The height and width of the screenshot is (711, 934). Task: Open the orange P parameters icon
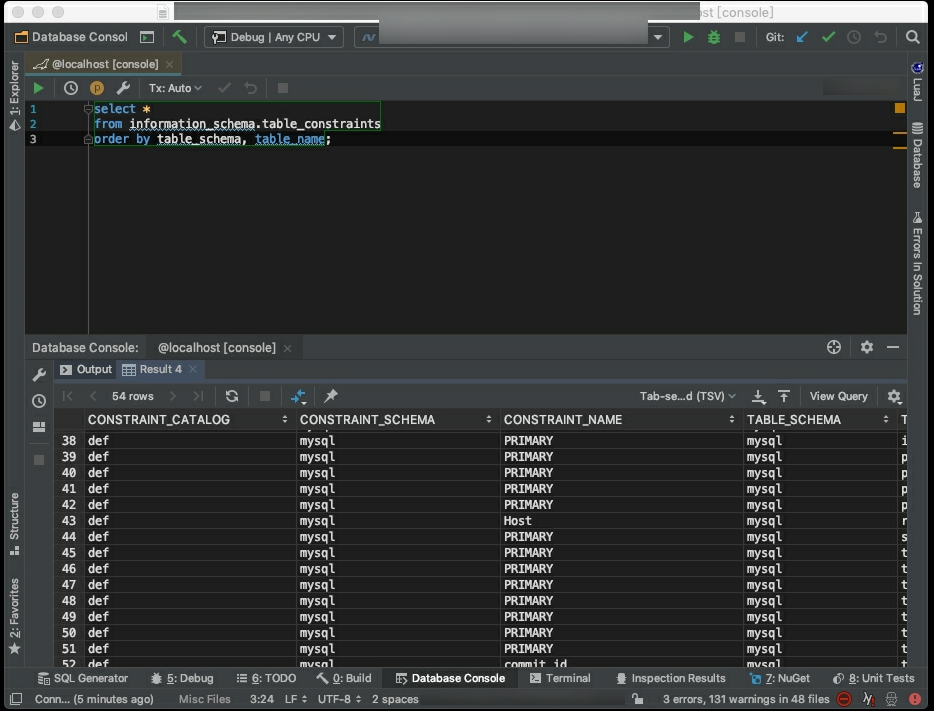(x=96, y=88)
